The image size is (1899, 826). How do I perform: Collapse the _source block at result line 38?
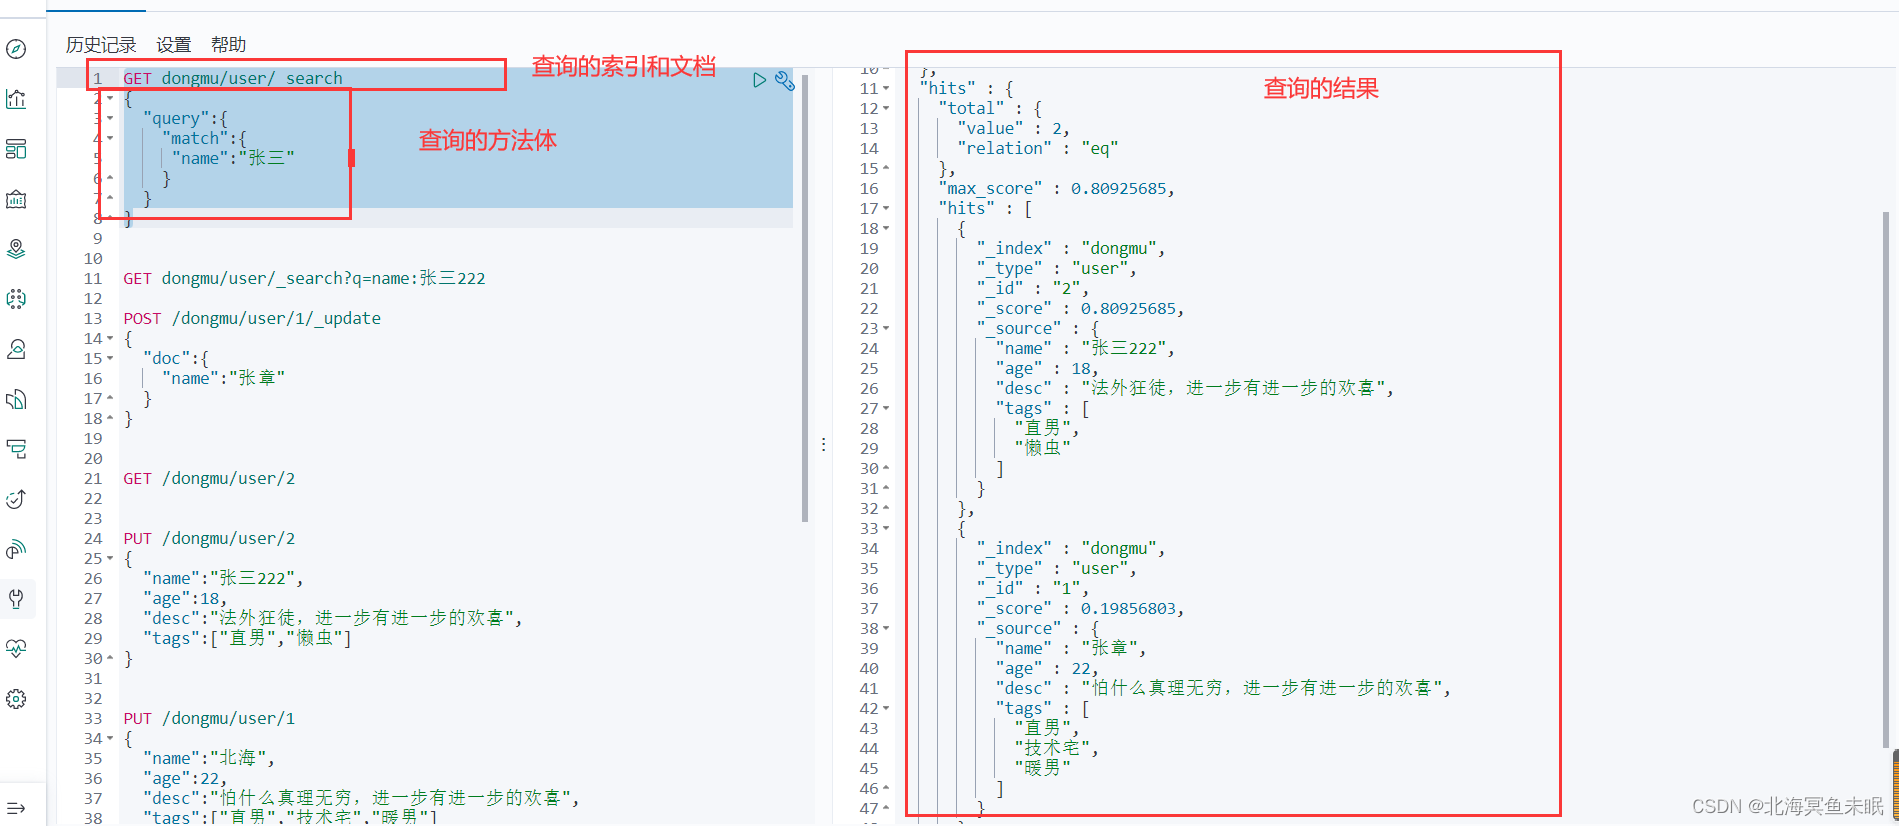[x=886, y=628]
